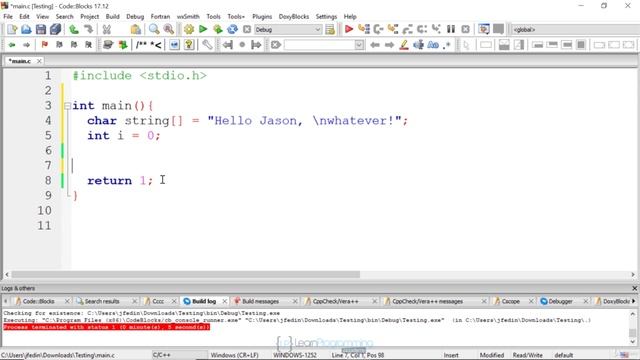Open the Settings menu

pyautogui.click(x=326, y=17)
